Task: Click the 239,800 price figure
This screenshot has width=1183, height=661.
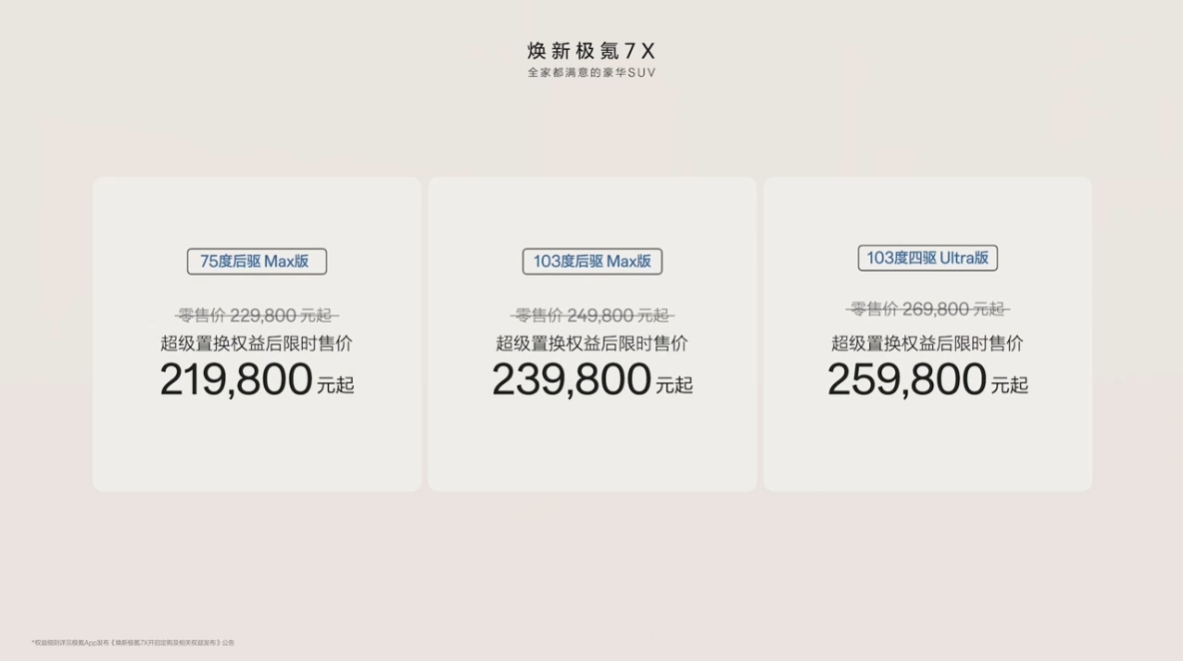Action: tap(571, 379)
